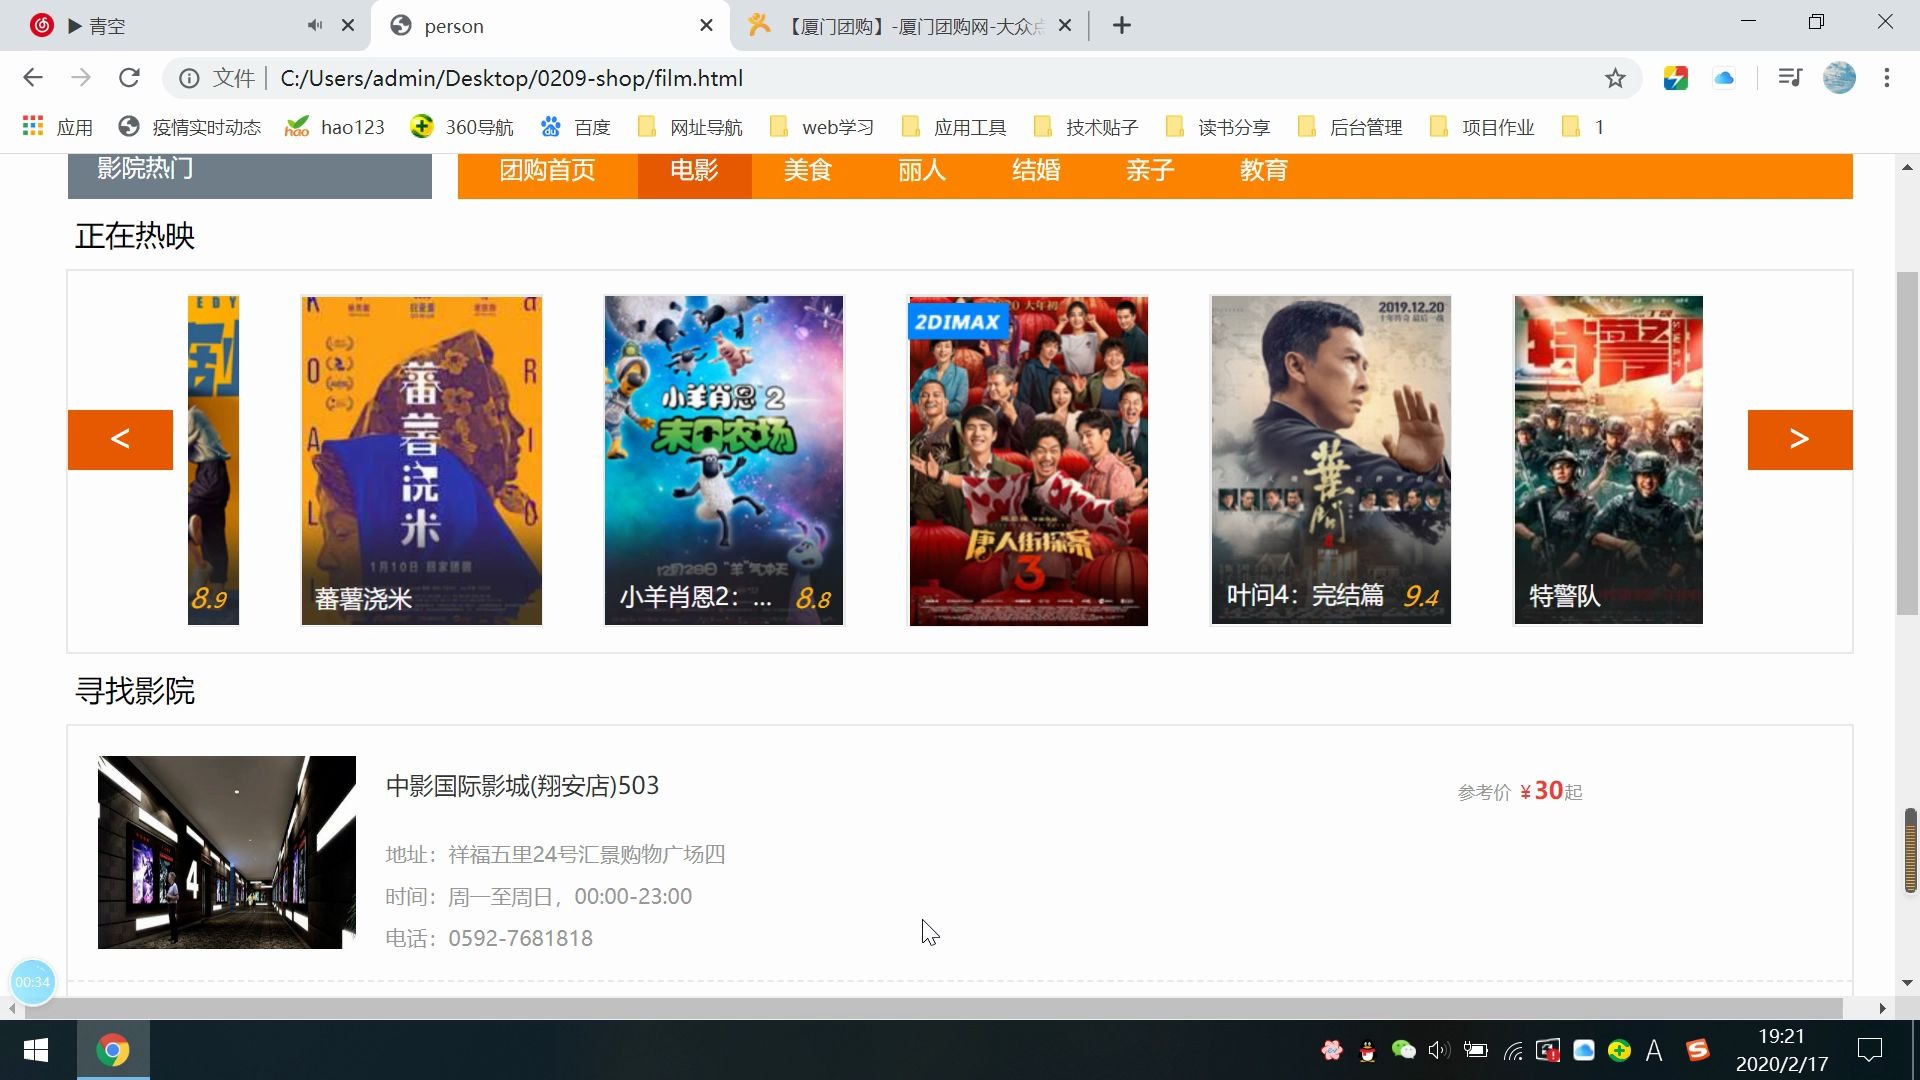Open the 蕃薯浇米 movie poster
1920x1080 pixels.
pyautogui.click(x=421, y=460)
